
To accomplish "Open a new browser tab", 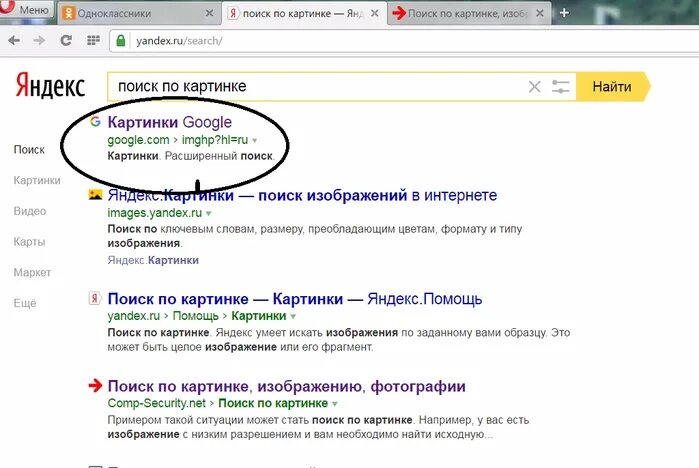I will point(564,13).
